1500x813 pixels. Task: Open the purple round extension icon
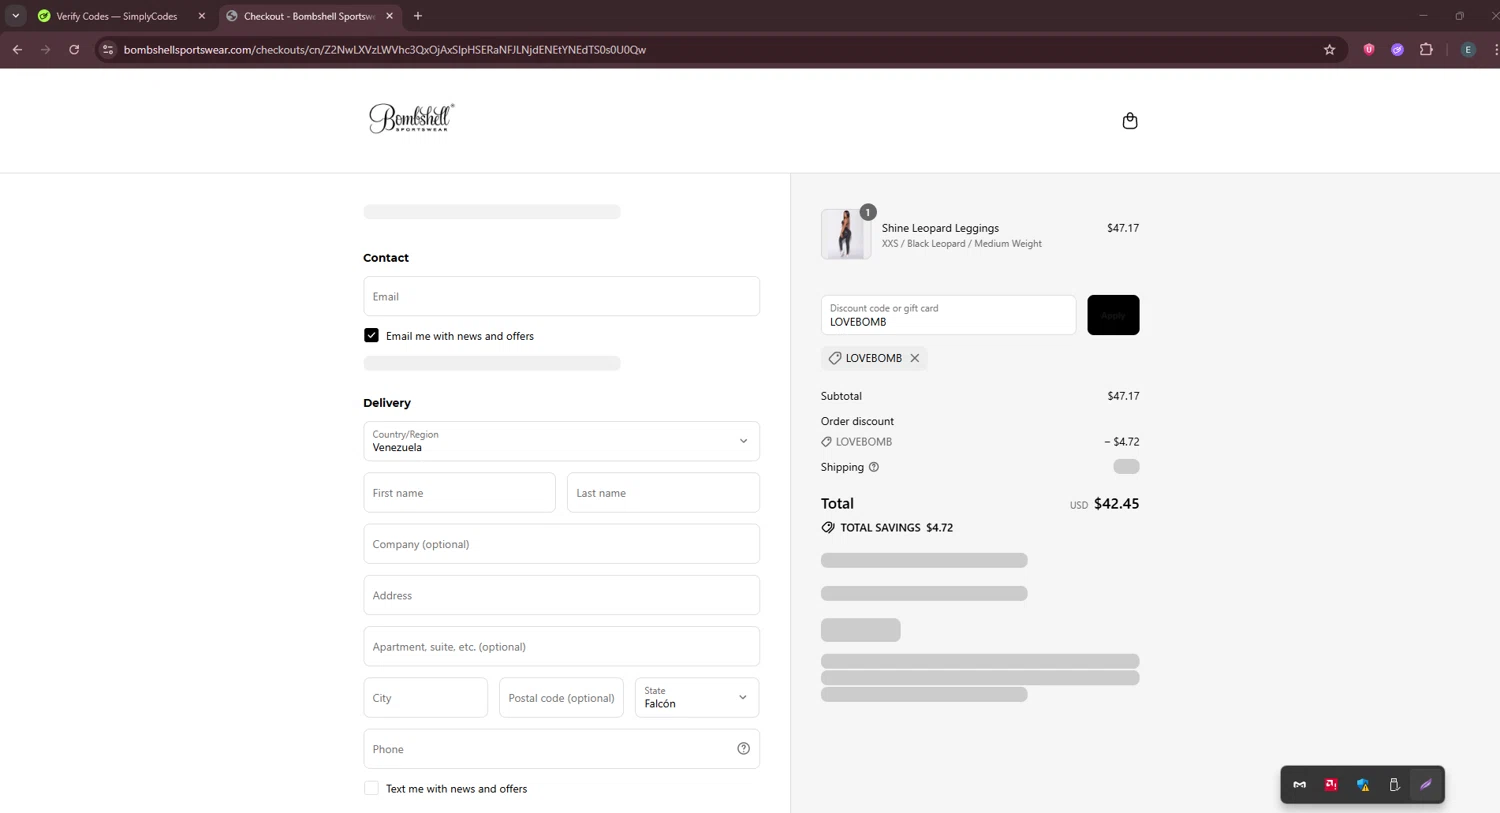coord(1397,50)
